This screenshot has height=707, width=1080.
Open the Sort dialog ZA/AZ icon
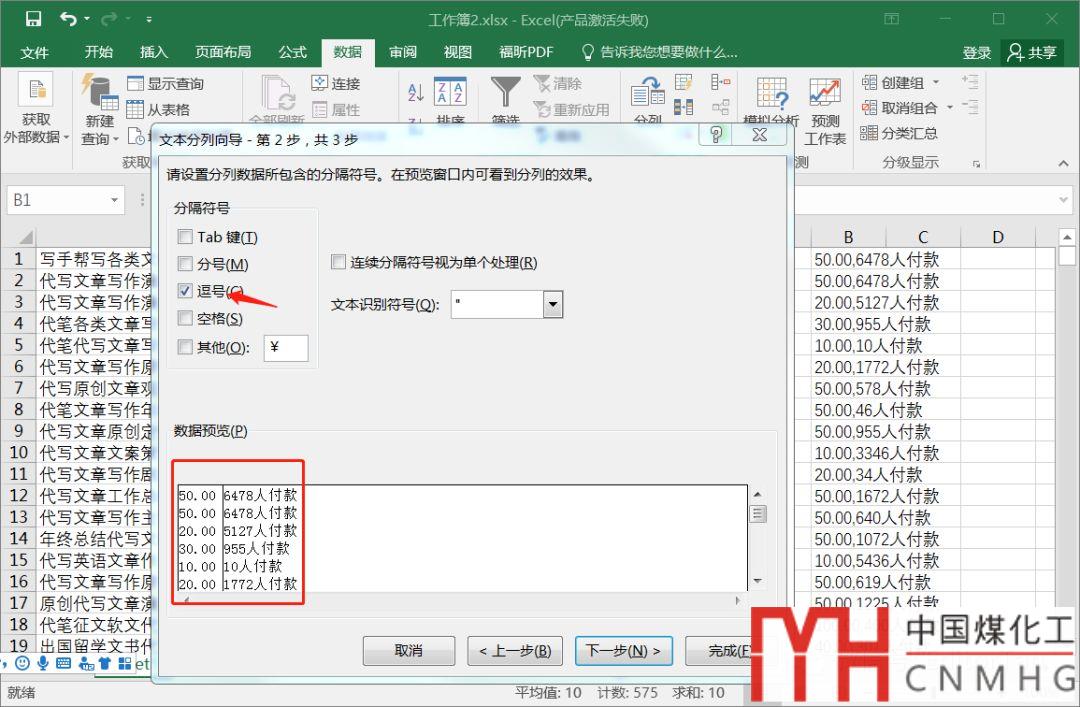[450, 92]
